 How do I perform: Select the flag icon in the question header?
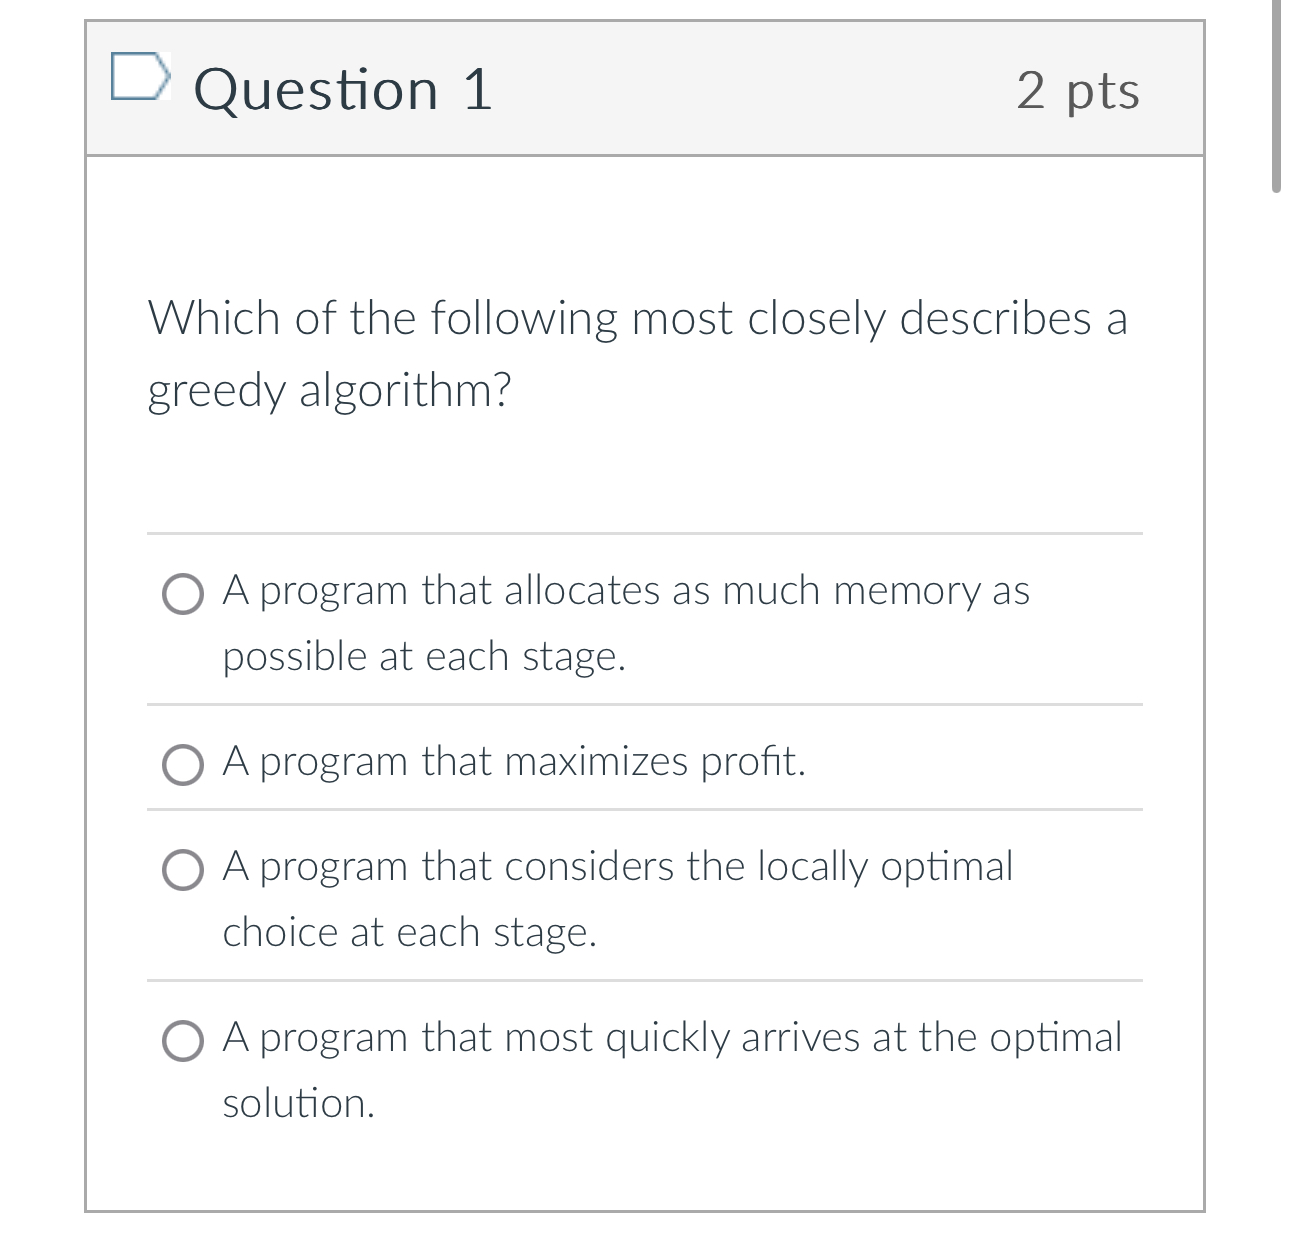141,78
